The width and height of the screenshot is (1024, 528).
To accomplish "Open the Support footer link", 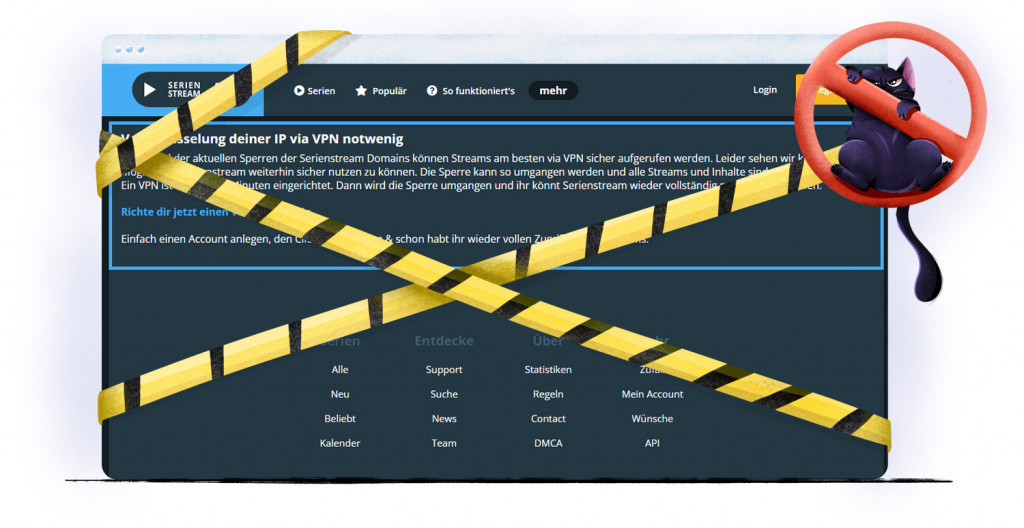I will [444, 370].
